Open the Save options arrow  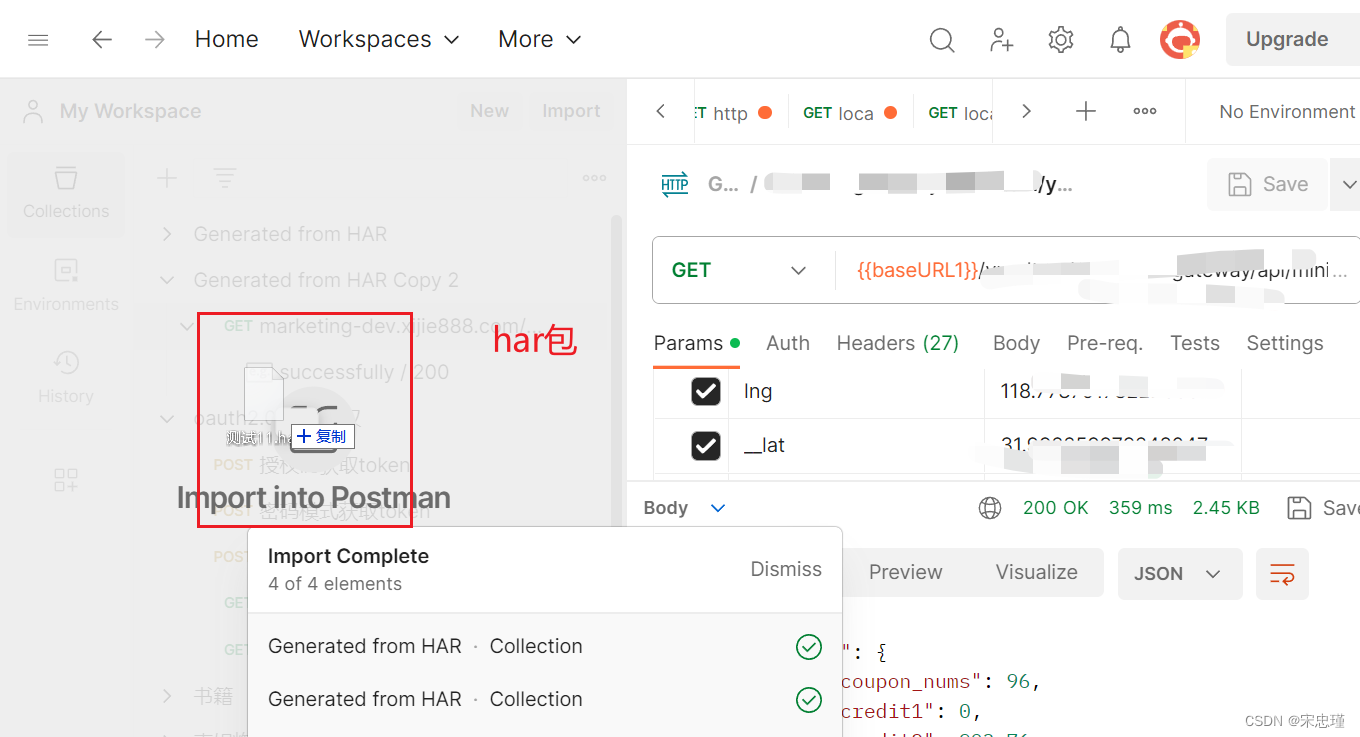(x=1347, y=184)
